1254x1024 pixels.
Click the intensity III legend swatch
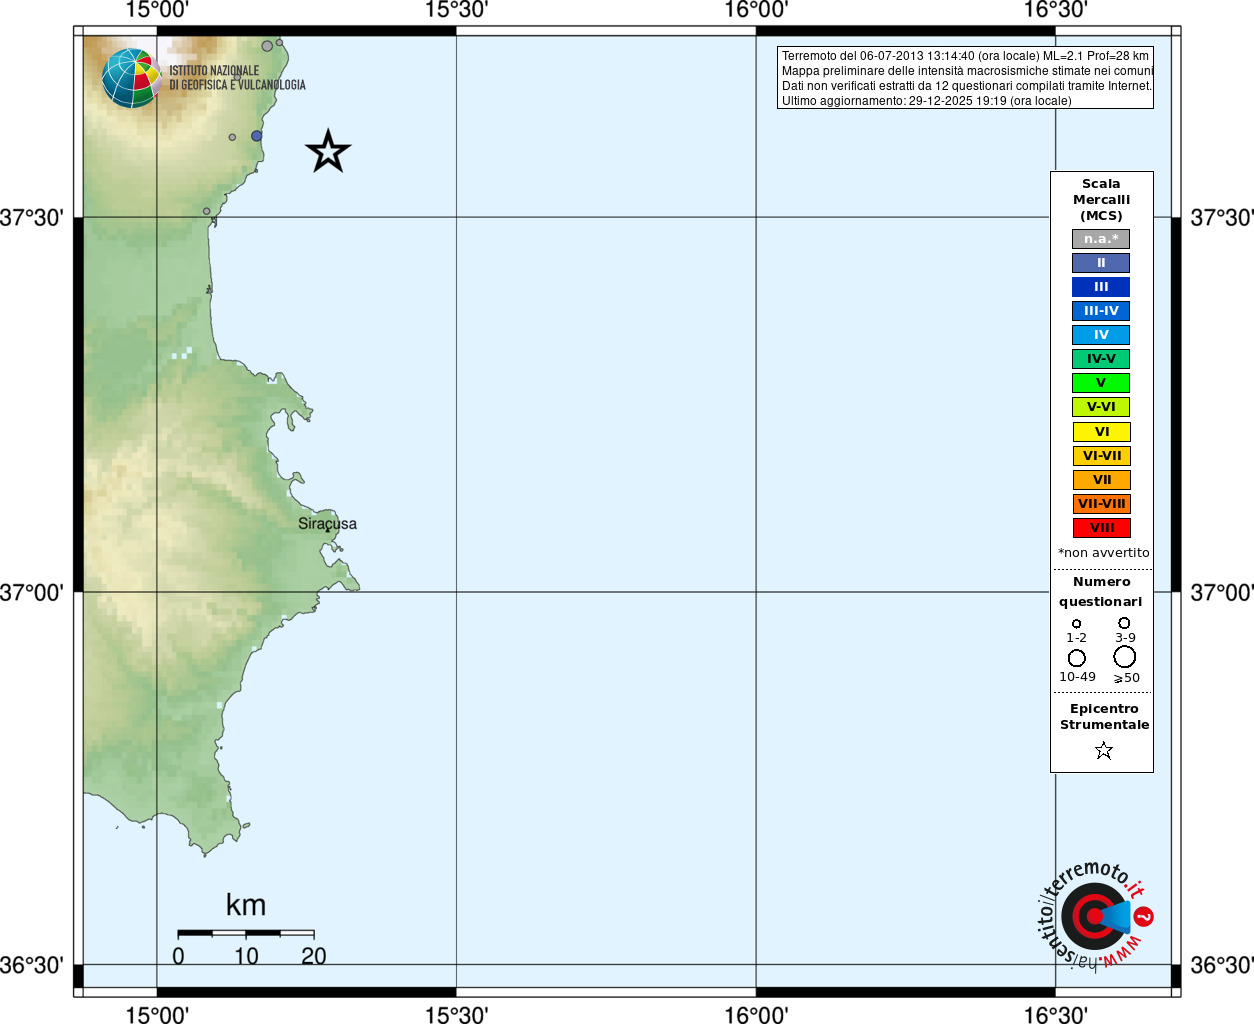coord(1101,287)
